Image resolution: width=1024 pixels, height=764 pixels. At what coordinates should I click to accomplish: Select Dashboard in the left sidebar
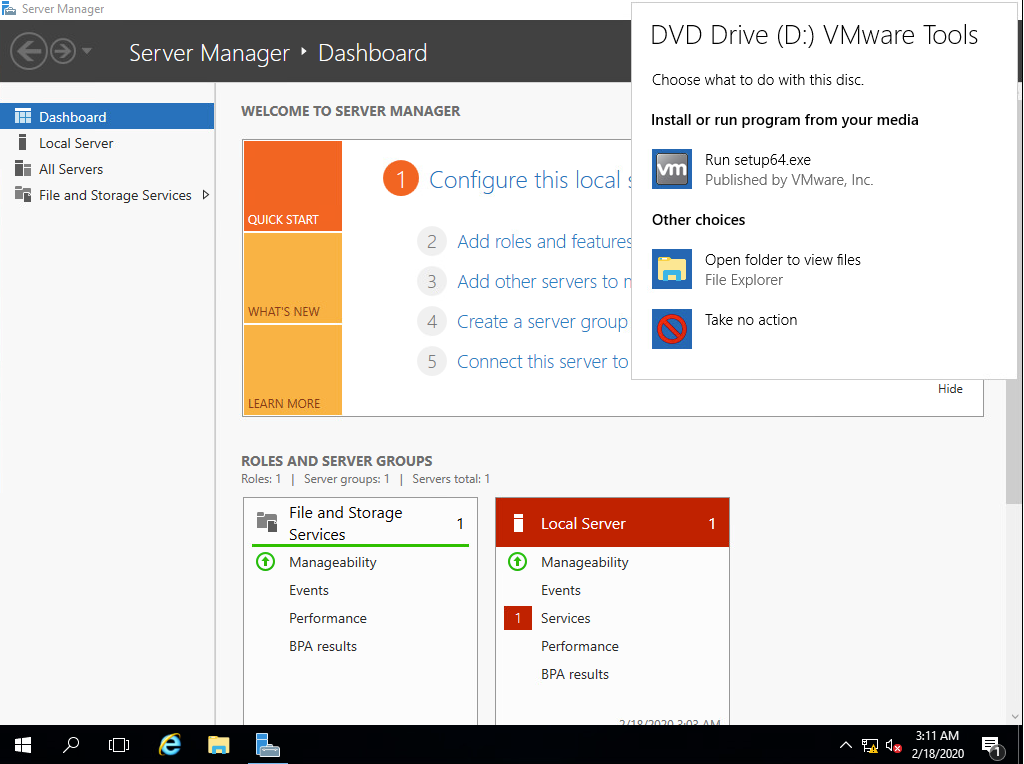pos(72,117)
